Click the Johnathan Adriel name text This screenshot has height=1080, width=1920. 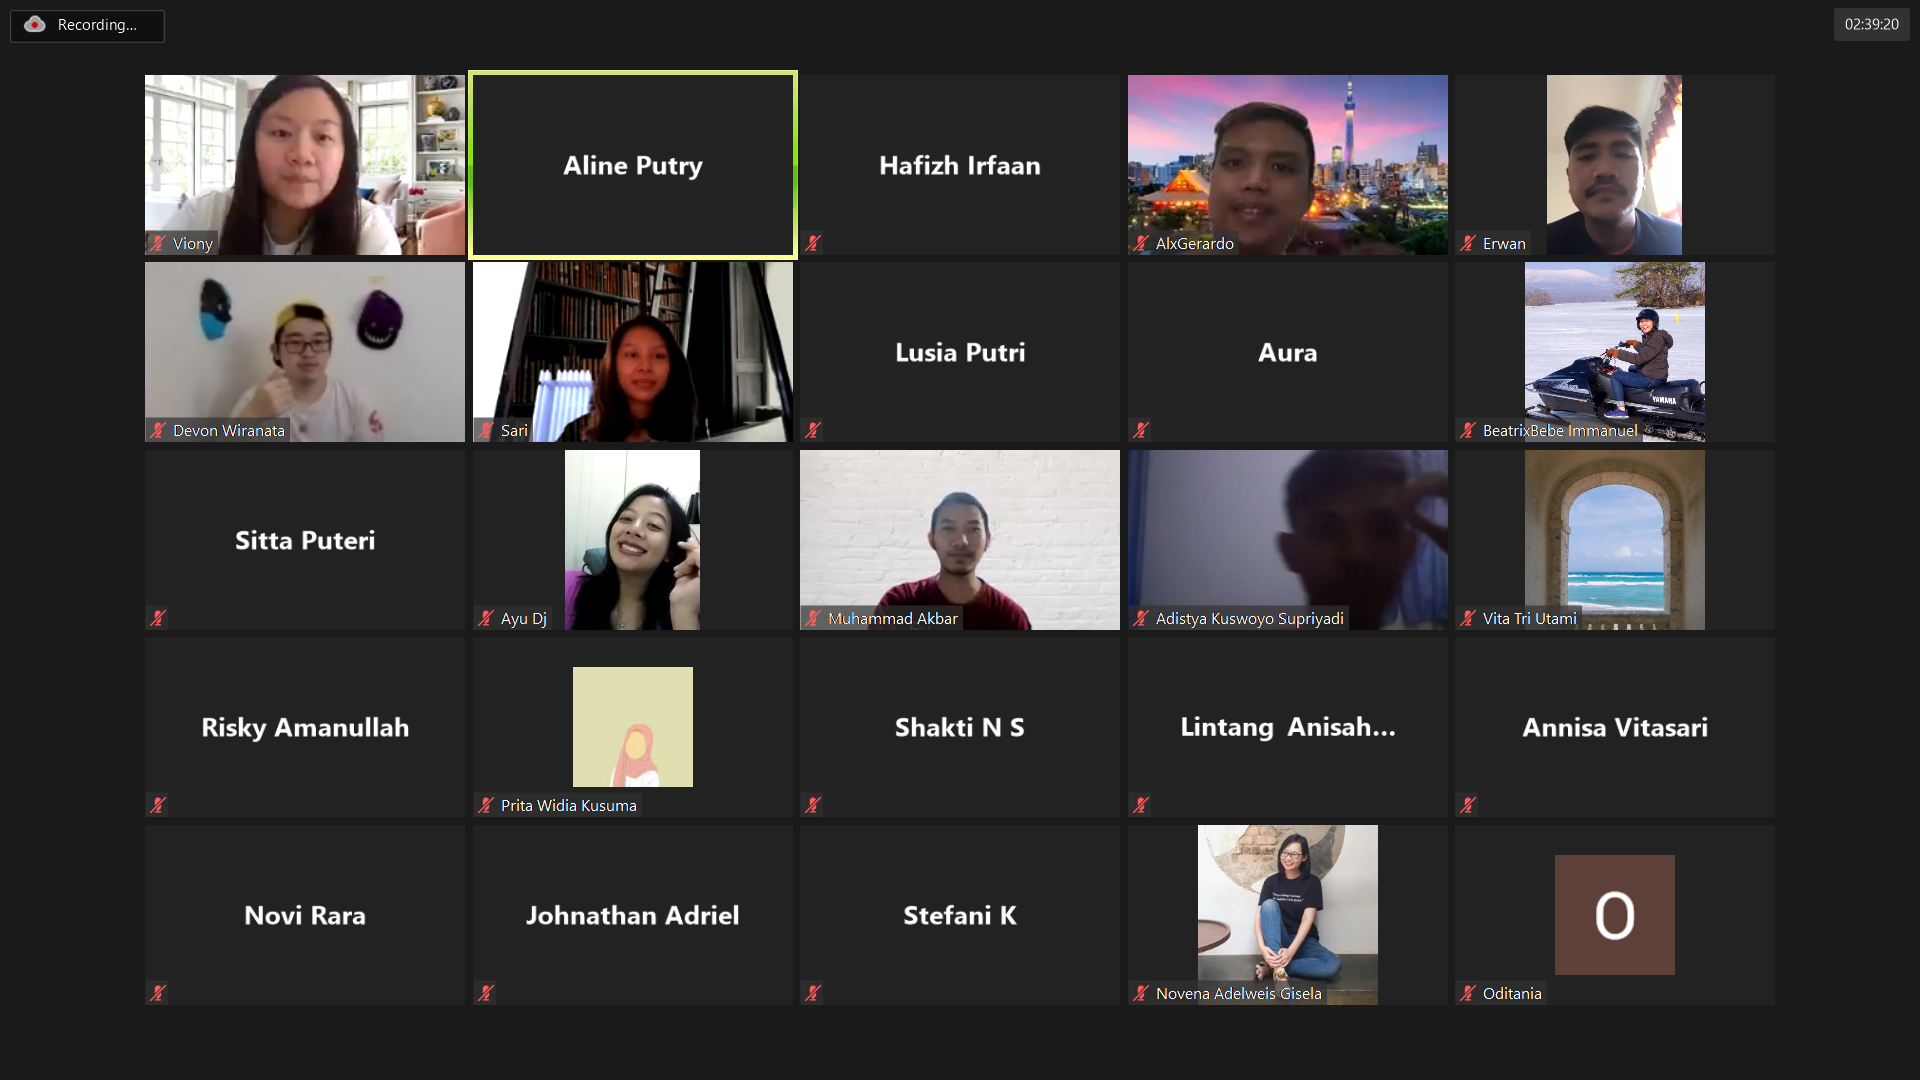633,915
